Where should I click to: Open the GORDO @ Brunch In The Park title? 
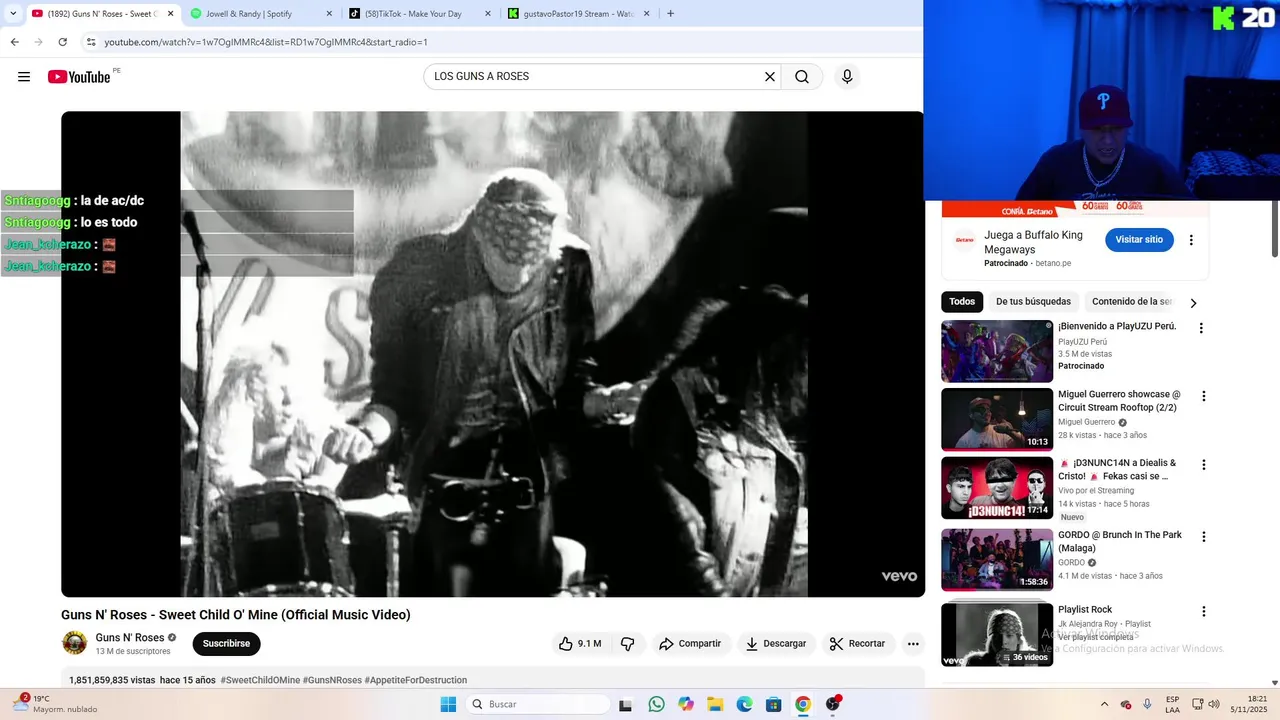[x=1120, y=542]
